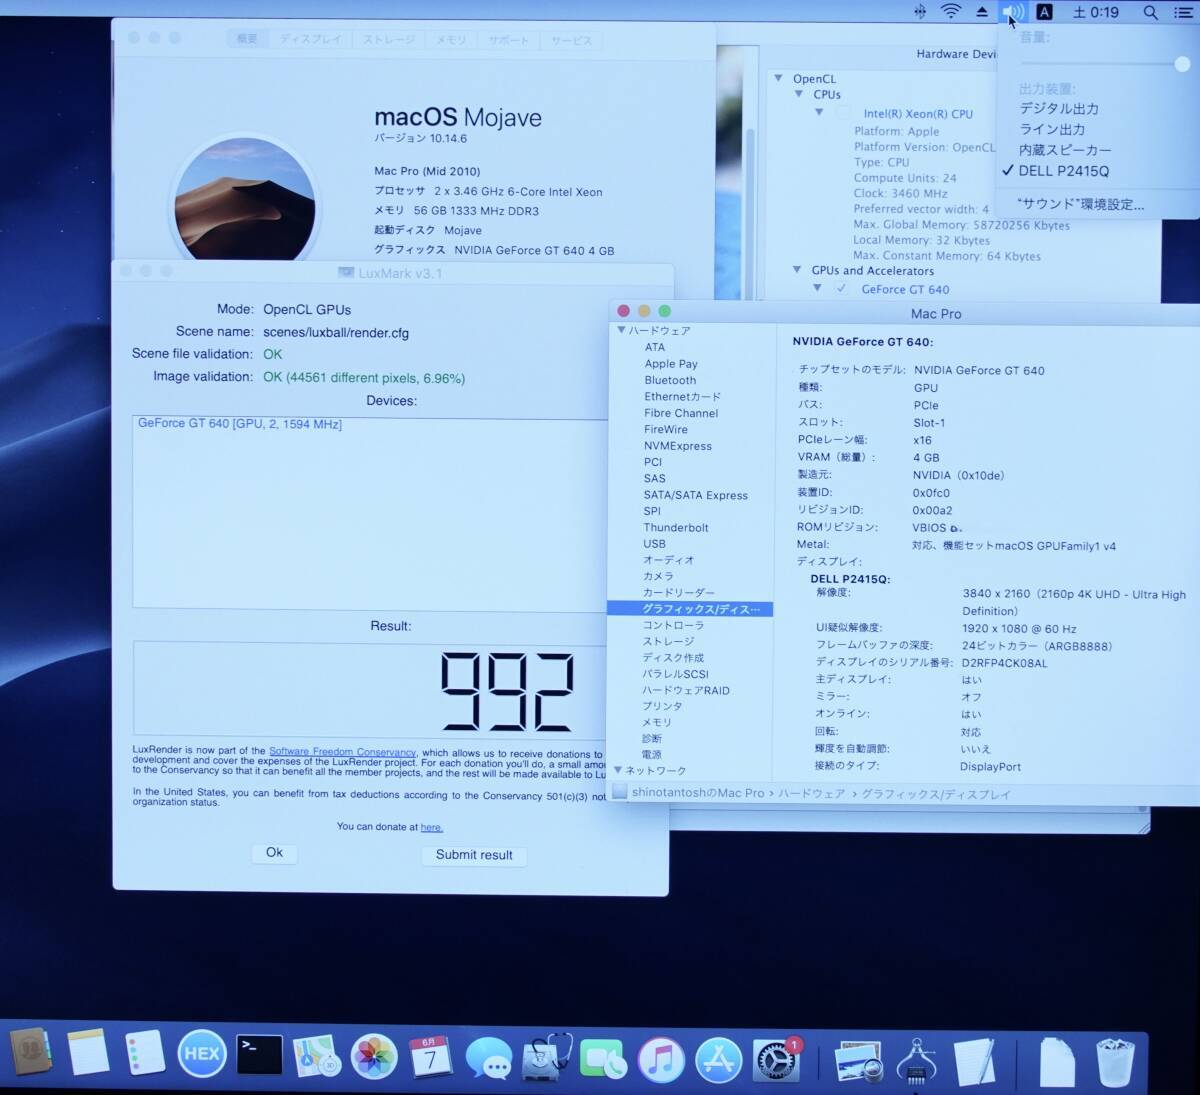
Task: Open Notification Center list icon
Action: click(1183, 13)
